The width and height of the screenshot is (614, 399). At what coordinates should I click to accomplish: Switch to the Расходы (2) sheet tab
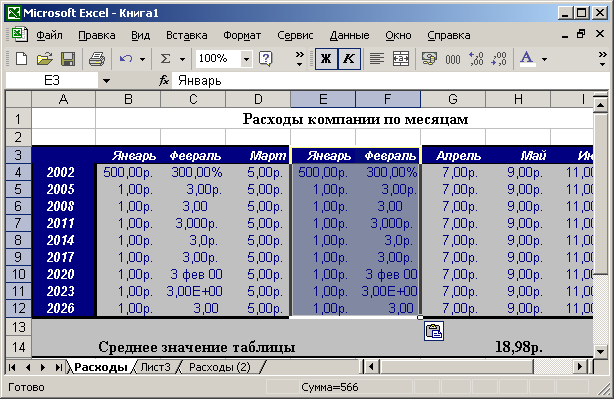click(219, 367)
